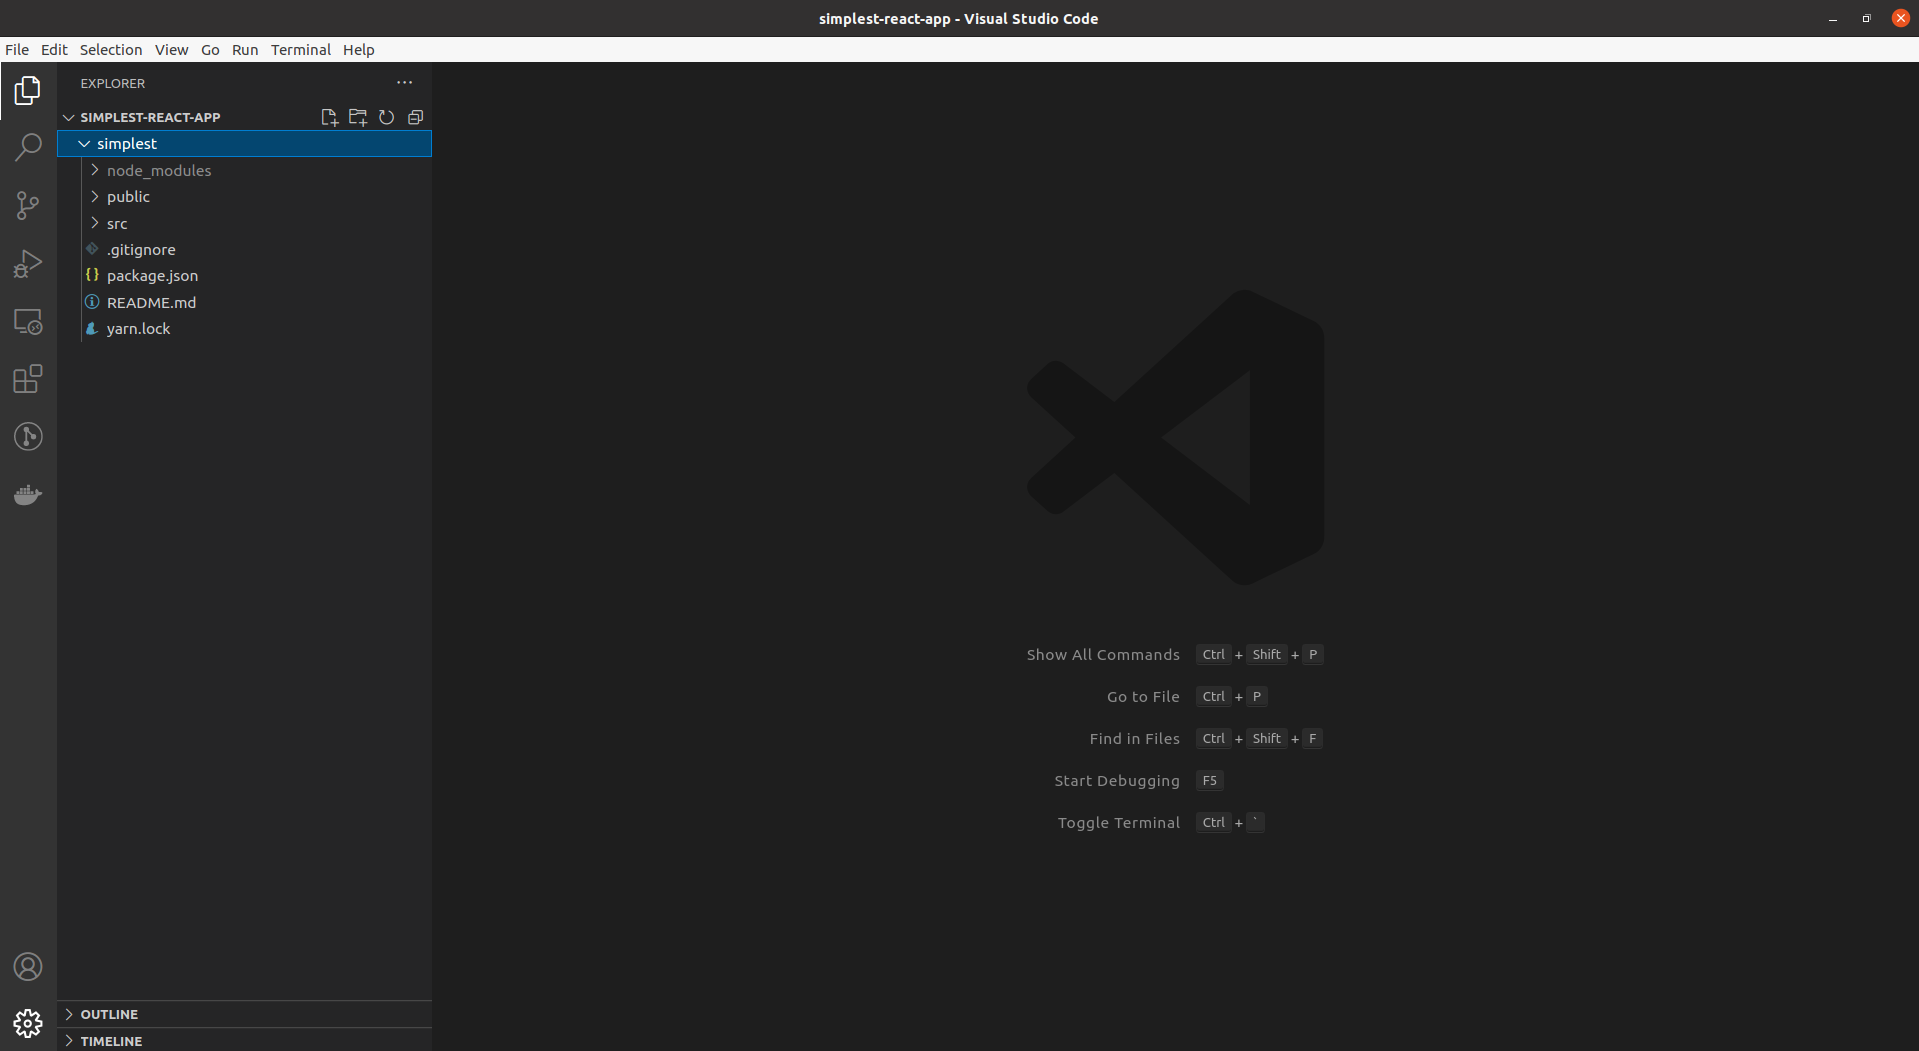This screenshot has width=1919, height=1051.
Task: Open the Edit menu
Action: pyautogui.click(x=54, y=50)
